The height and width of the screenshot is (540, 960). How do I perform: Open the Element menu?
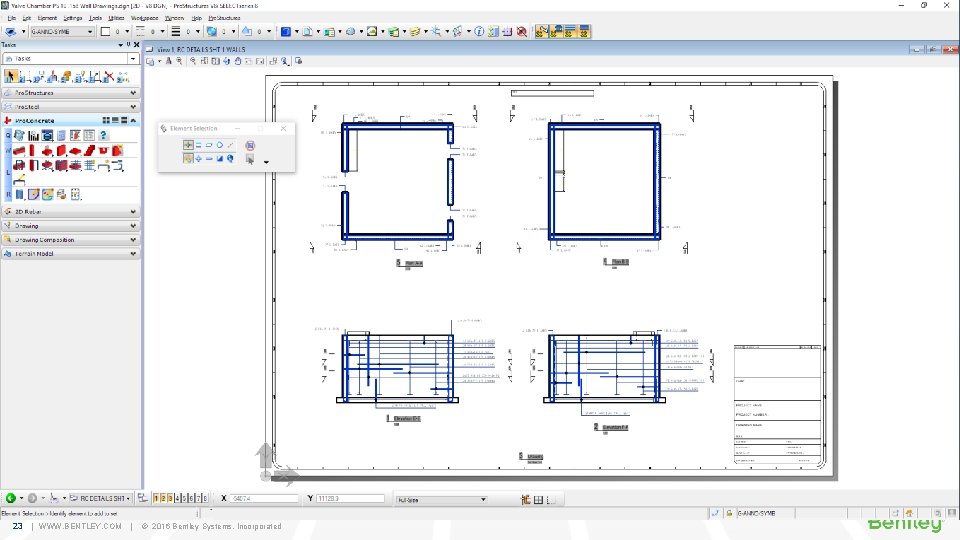(x=47, y=18)
